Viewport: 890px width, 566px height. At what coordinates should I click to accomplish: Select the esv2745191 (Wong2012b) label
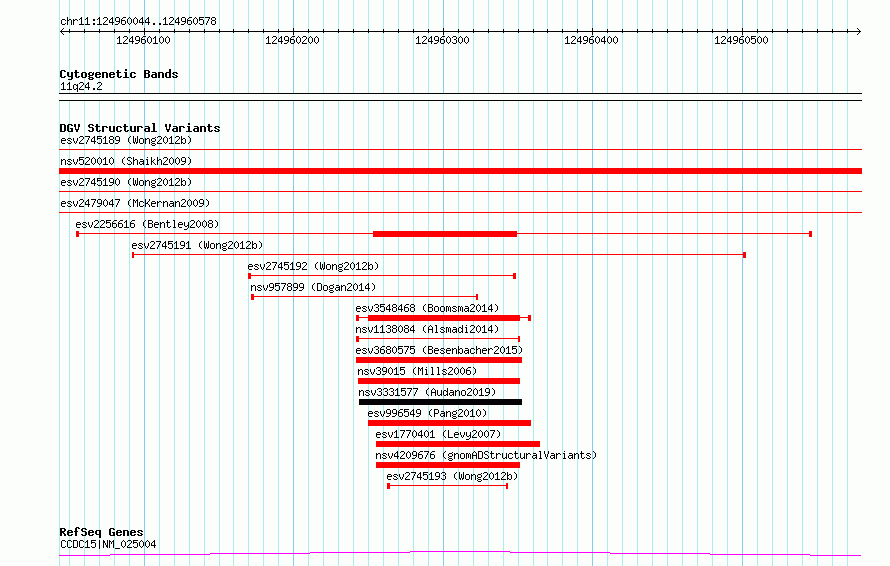coord(198,245)
